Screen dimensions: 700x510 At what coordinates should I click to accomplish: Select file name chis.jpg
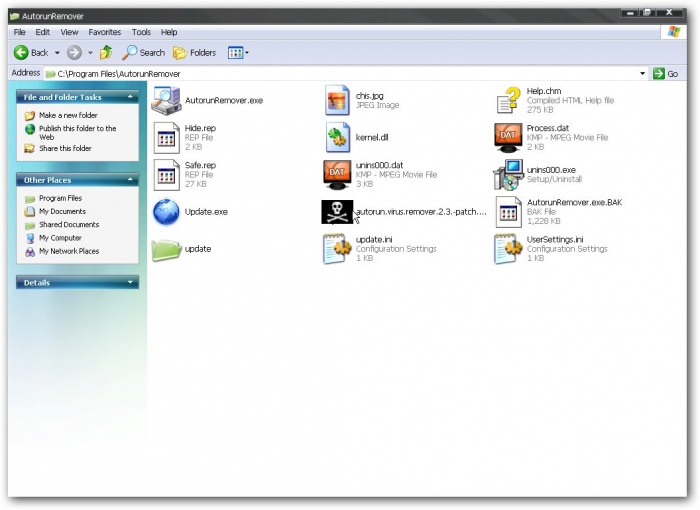(369, 96)
